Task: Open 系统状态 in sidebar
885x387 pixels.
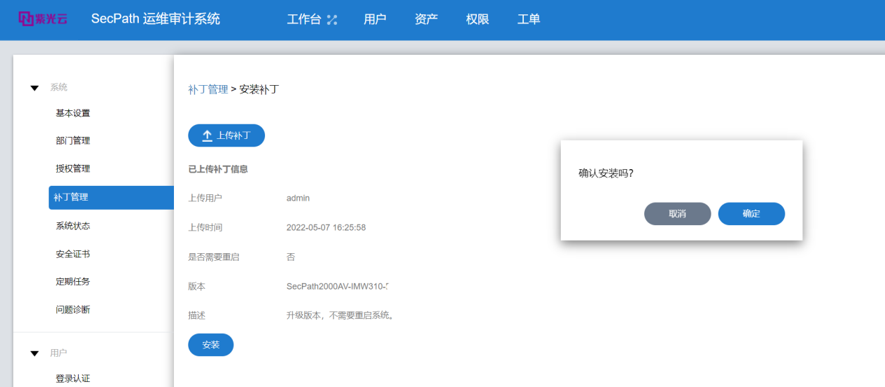Action: point(73,226)
